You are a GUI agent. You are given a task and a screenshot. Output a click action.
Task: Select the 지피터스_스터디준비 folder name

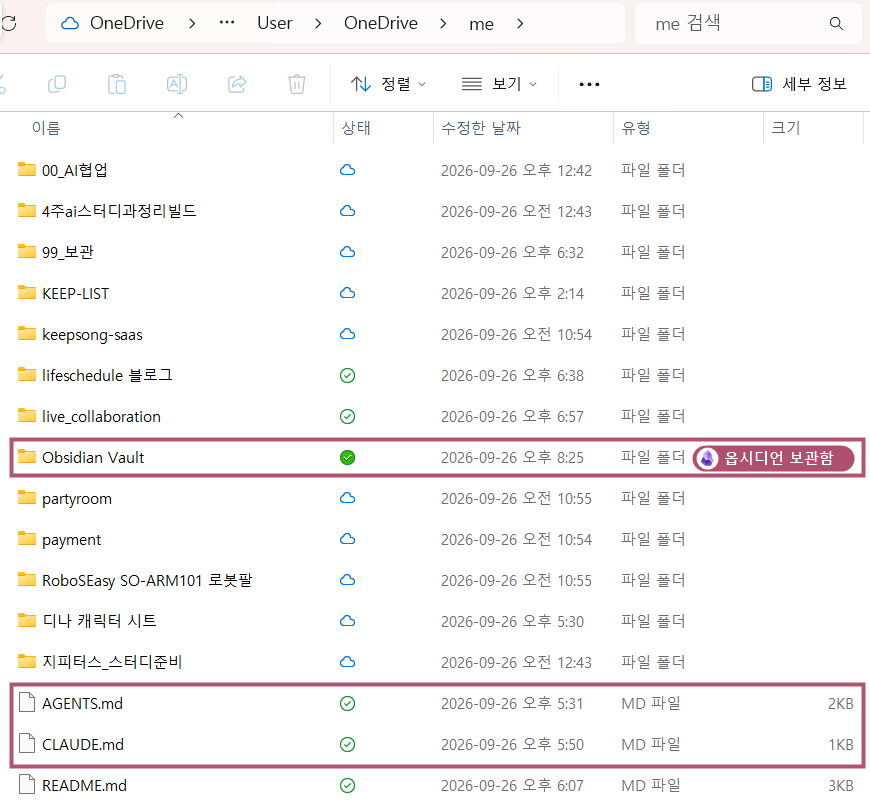(x=112, y=662)
